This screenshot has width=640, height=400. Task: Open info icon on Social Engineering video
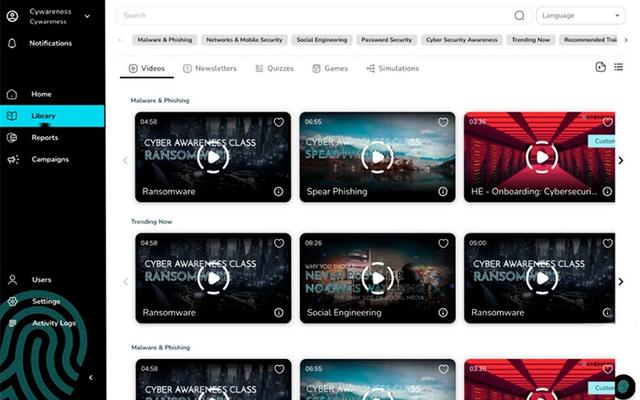click(x=442, y=312)
